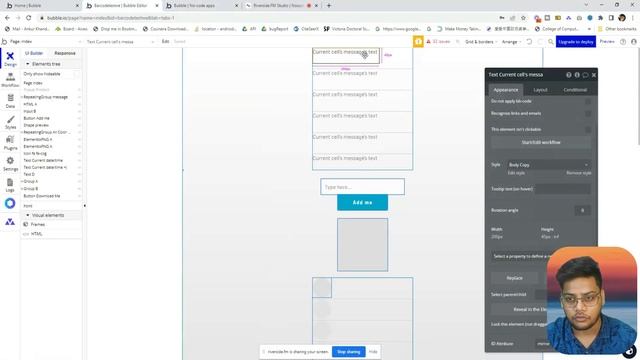Click the 'Stop sharing' button
The image size is (640, 360).
pos(349,351)
